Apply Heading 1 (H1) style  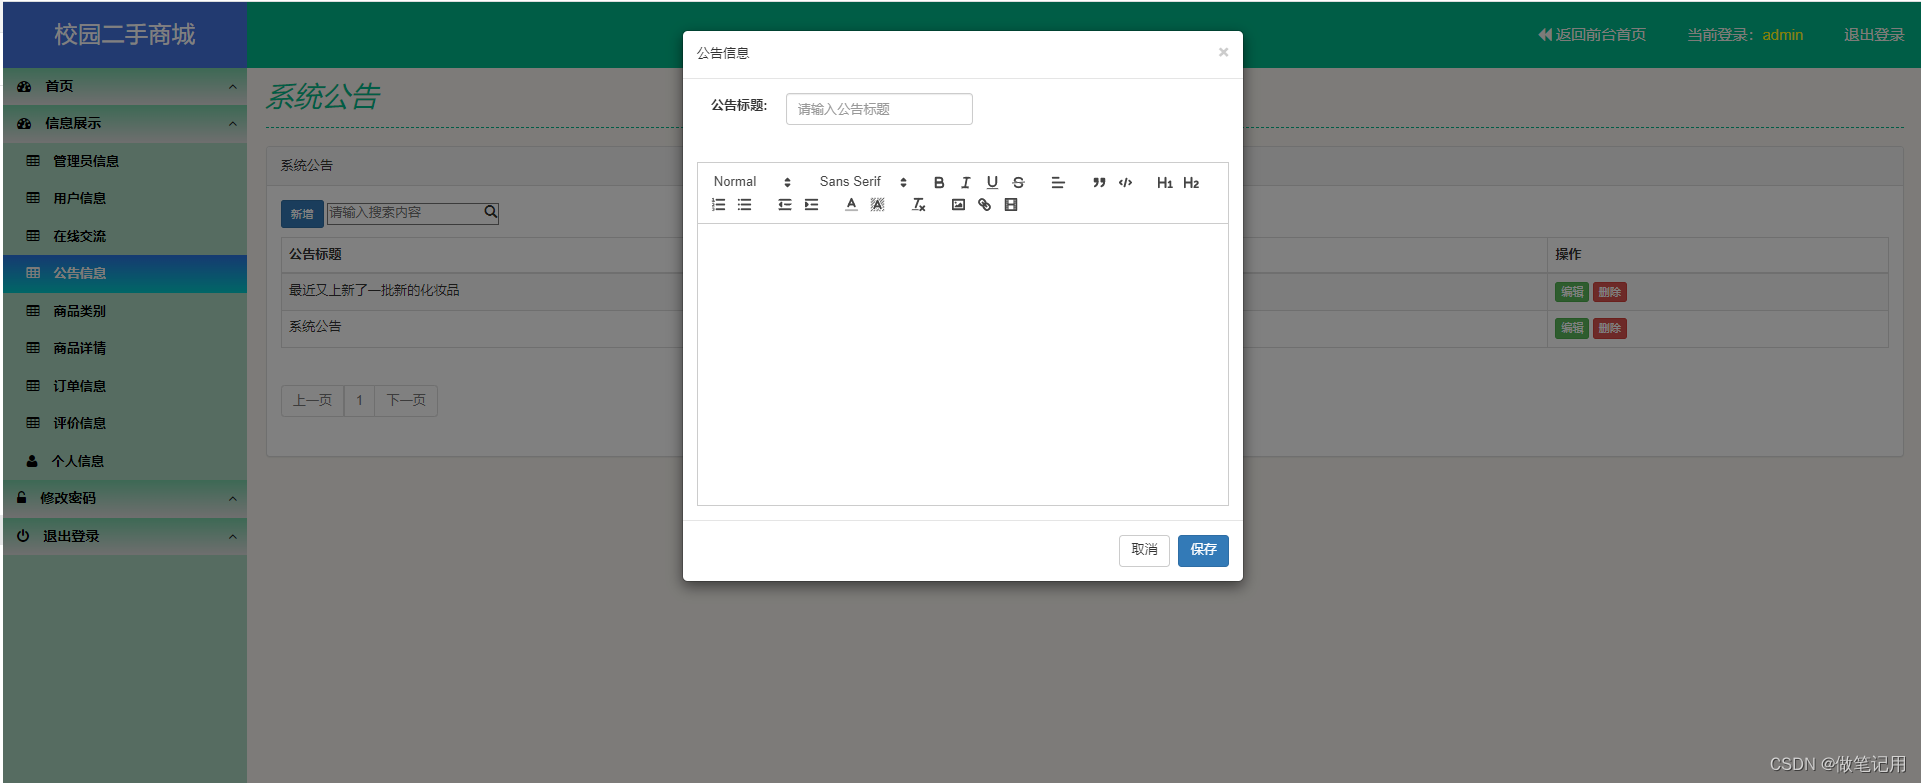pos(1165,182)
